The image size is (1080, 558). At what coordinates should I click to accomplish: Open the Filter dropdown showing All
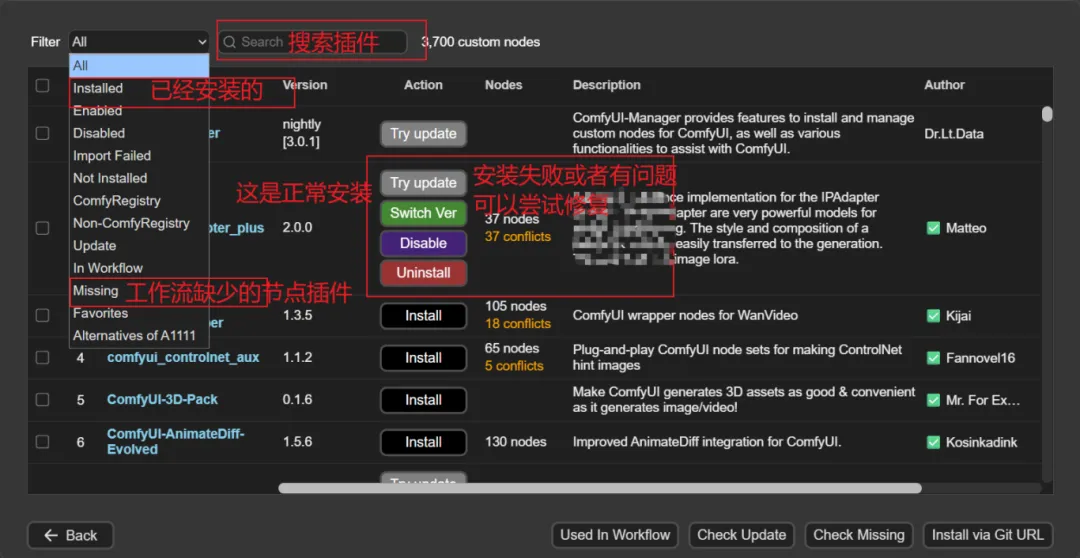tap(138, 42)
